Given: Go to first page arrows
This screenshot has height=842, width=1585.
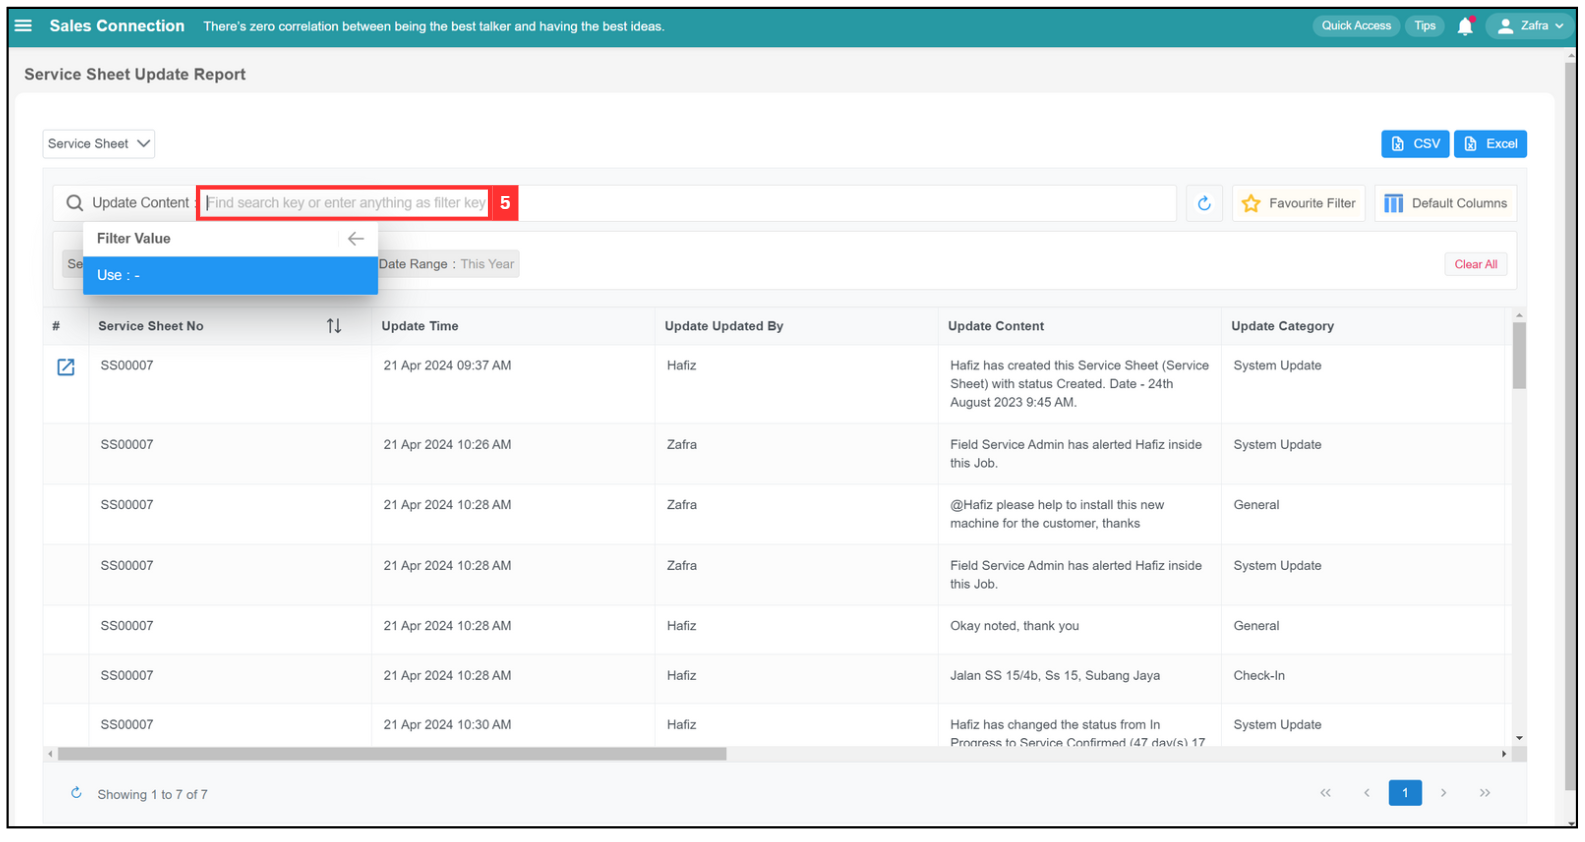Looking at the screenshot, I should point(1325,793).
